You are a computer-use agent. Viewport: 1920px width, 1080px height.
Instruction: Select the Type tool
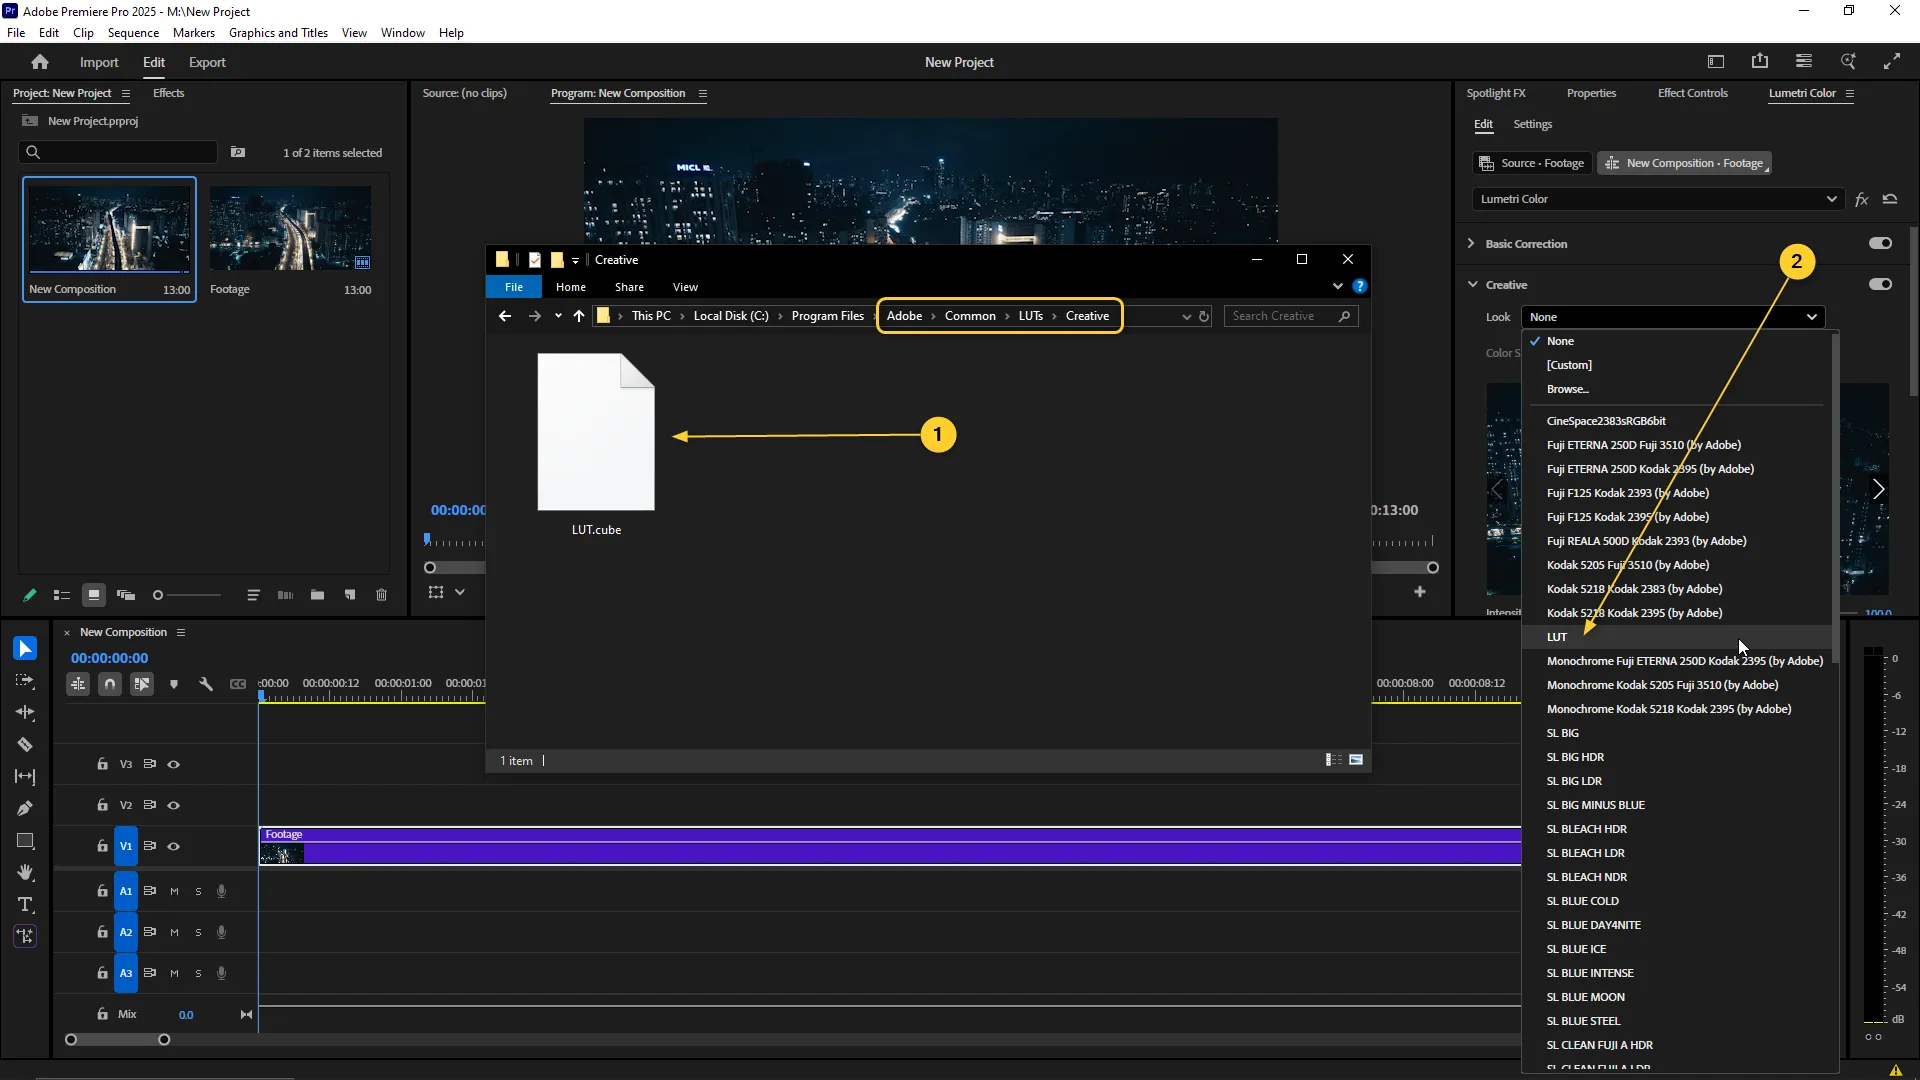(x=25, y=905)
